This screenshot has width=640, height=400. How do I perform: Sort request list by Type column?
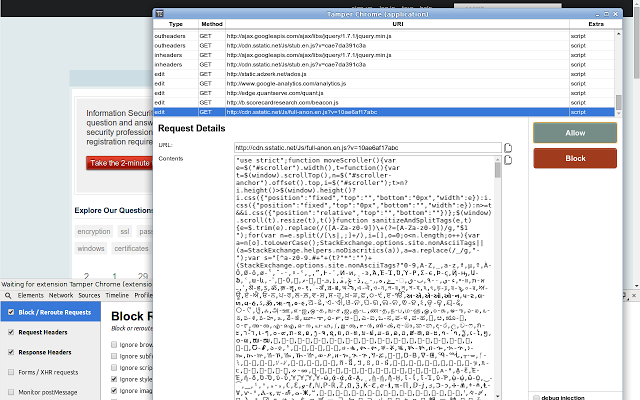(x=176, y=24)
